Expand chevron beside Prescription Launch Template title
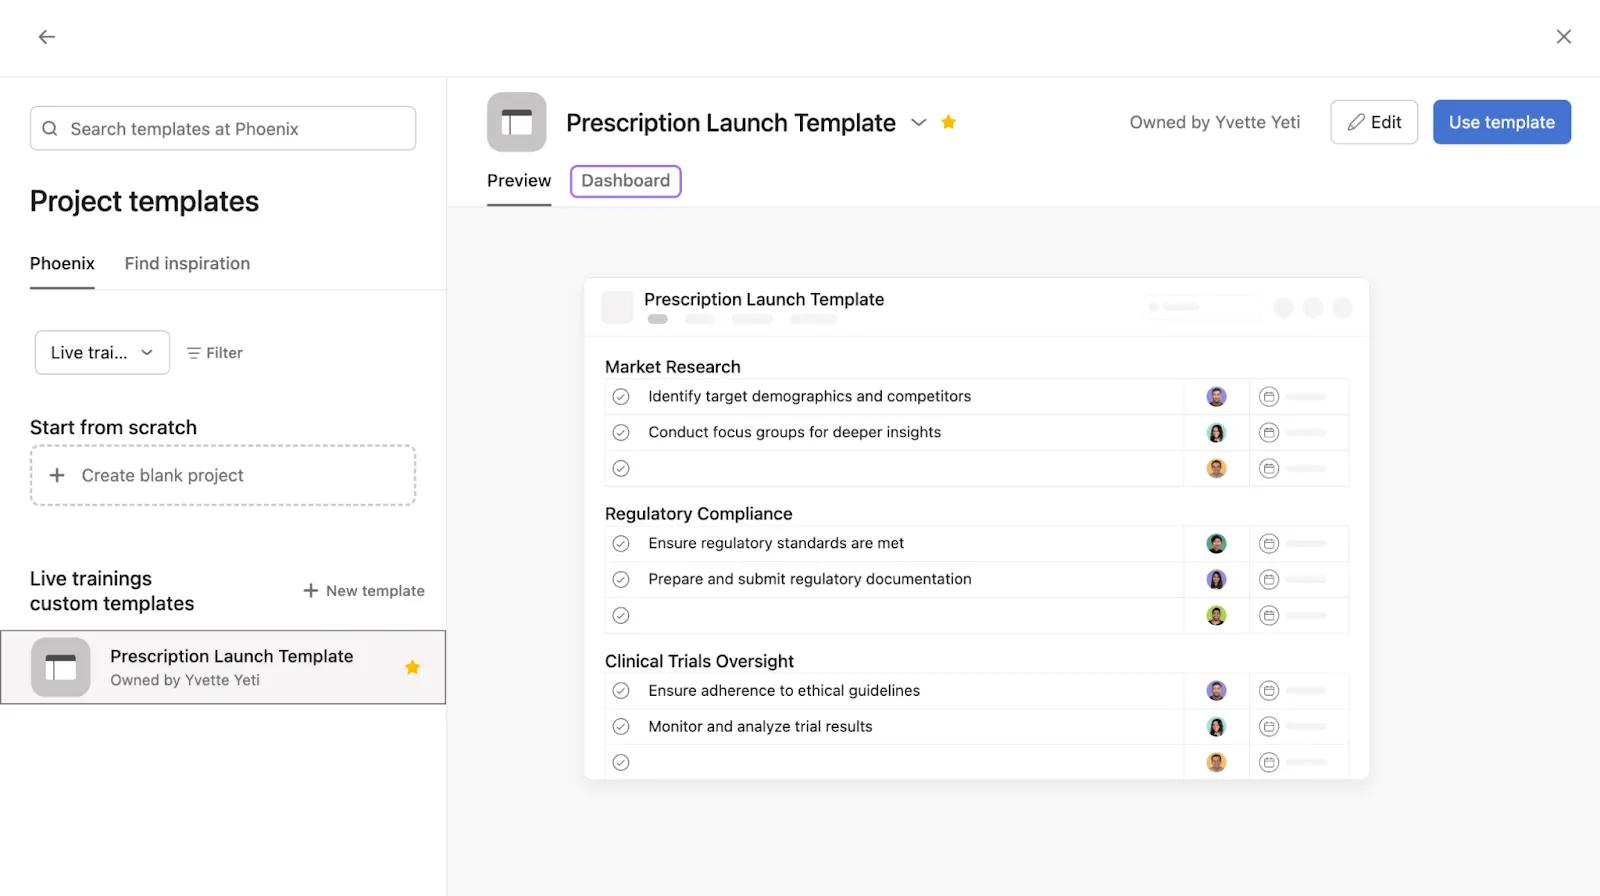The width and height of the screenshot is (1600, 896). [918, 122]
